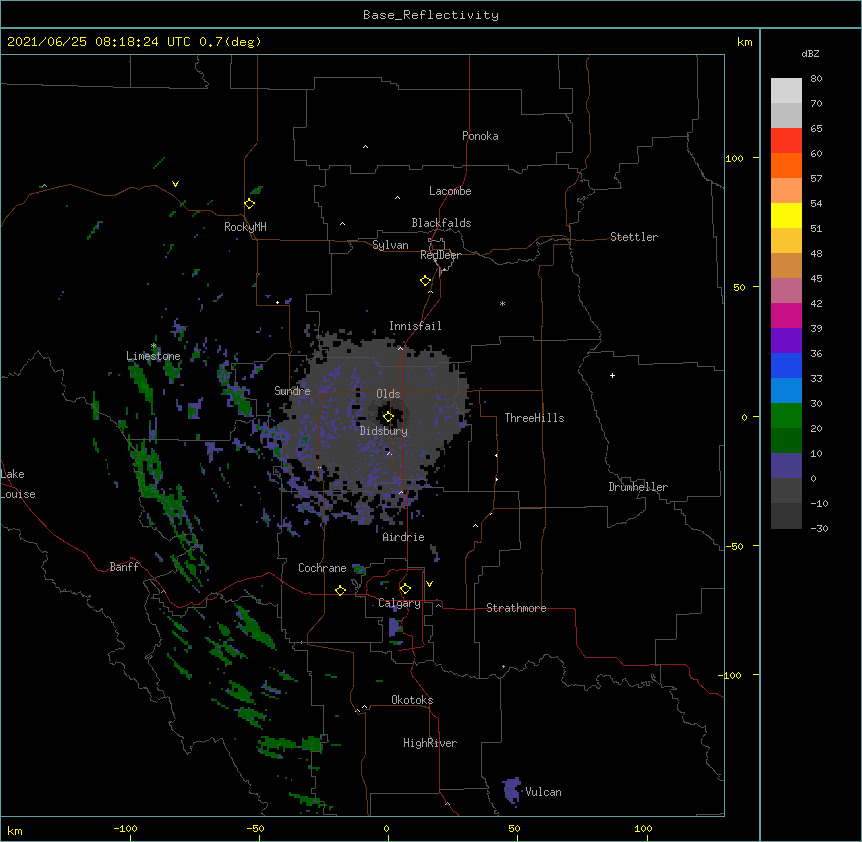Click the Lake Louise label

click(x=18, y=484)
